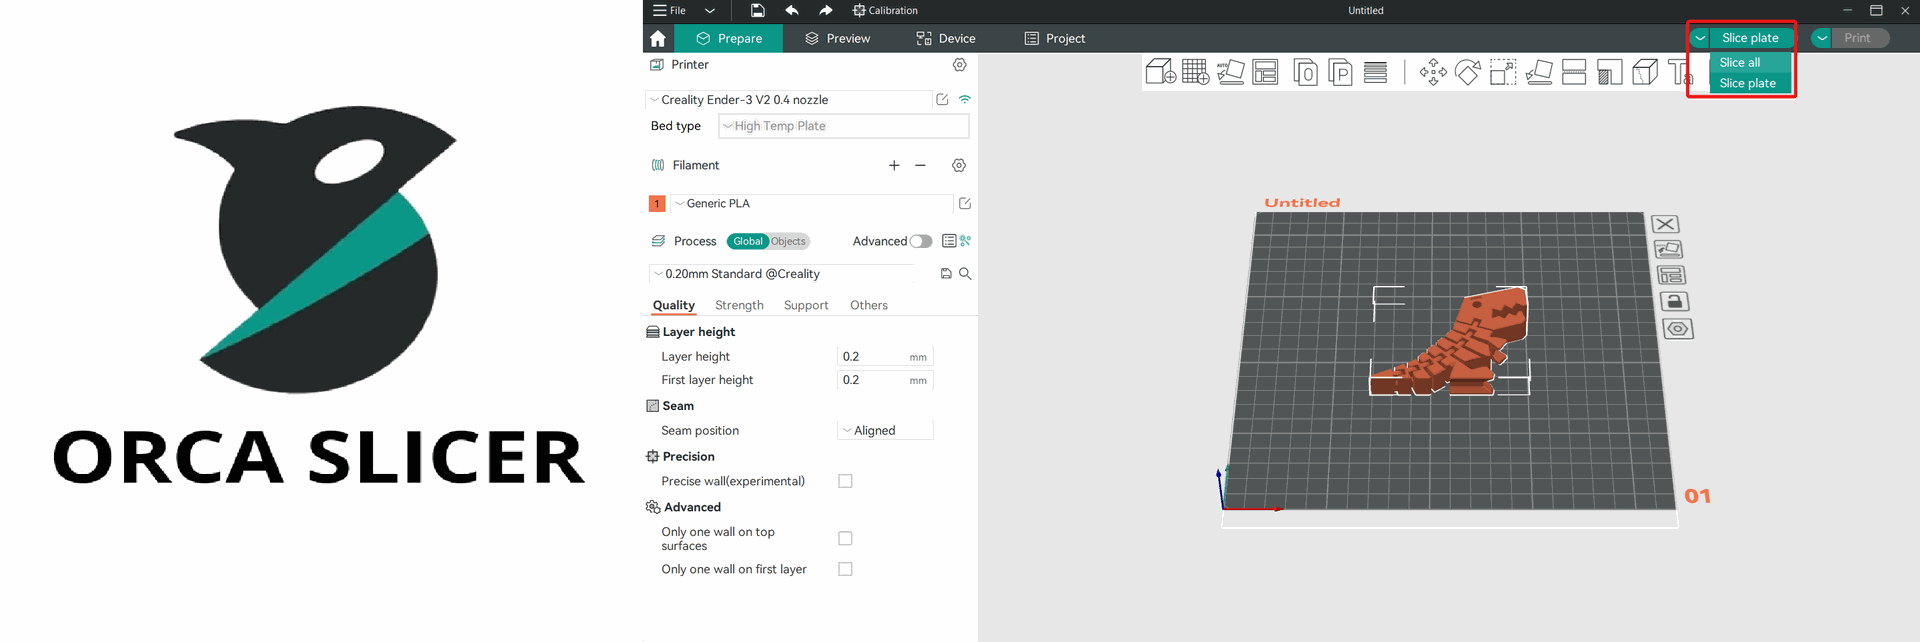Click the Arrange all objects toolbar icon

tap(1265, 72)
